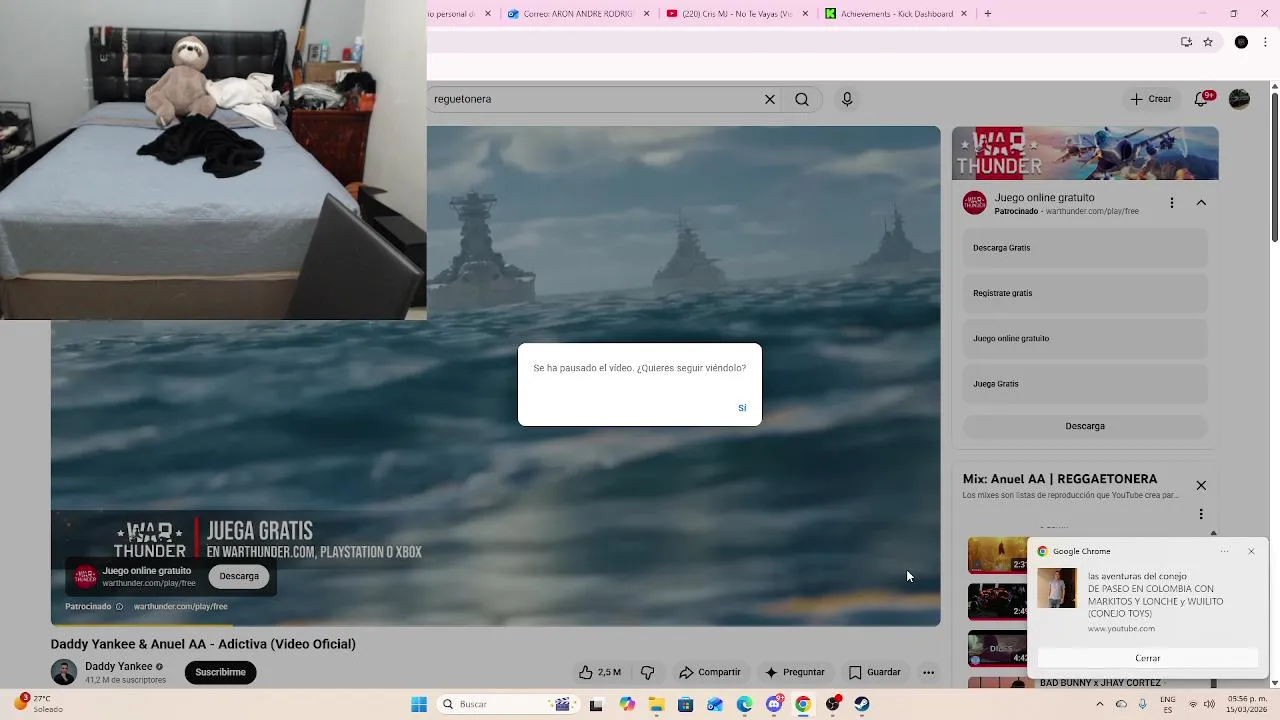Start voice search with the microphone icon
The height and width of the screenshot is (720, 1280).
click(x=847, y=99)
